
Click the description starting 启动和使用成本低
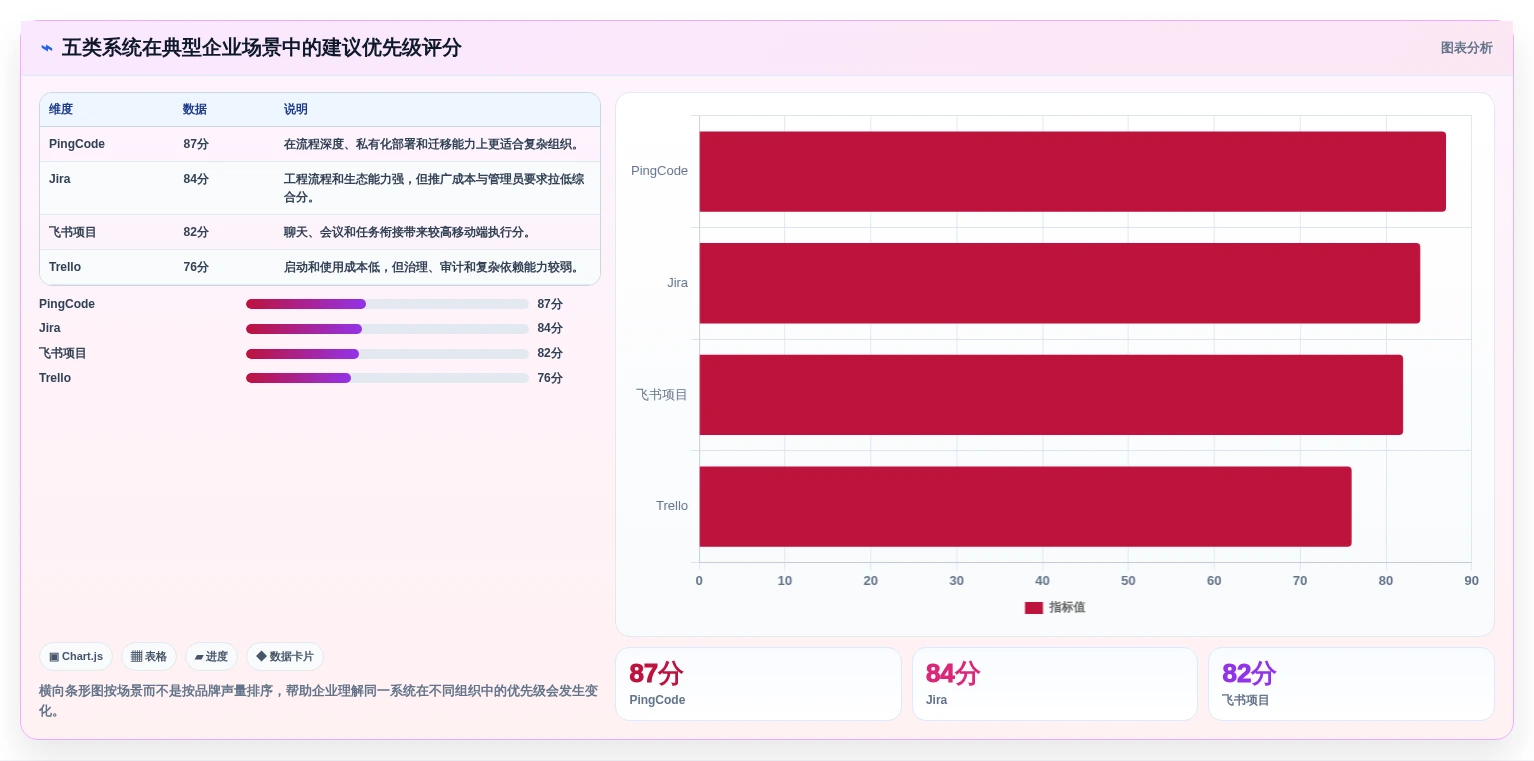[x=434, y=267]
